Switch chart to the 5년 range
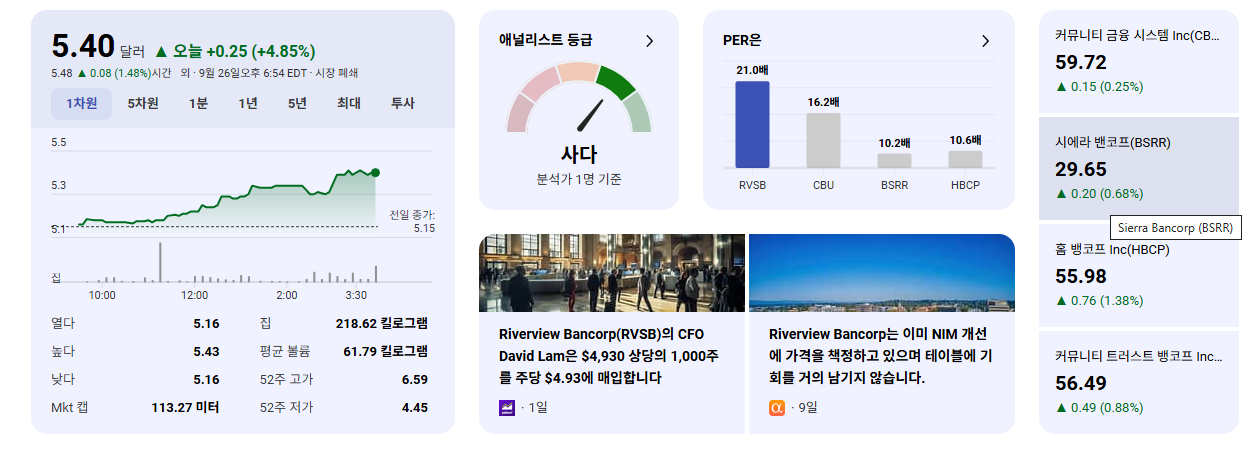Screen dimensions: 1250x450 (297, 103)
